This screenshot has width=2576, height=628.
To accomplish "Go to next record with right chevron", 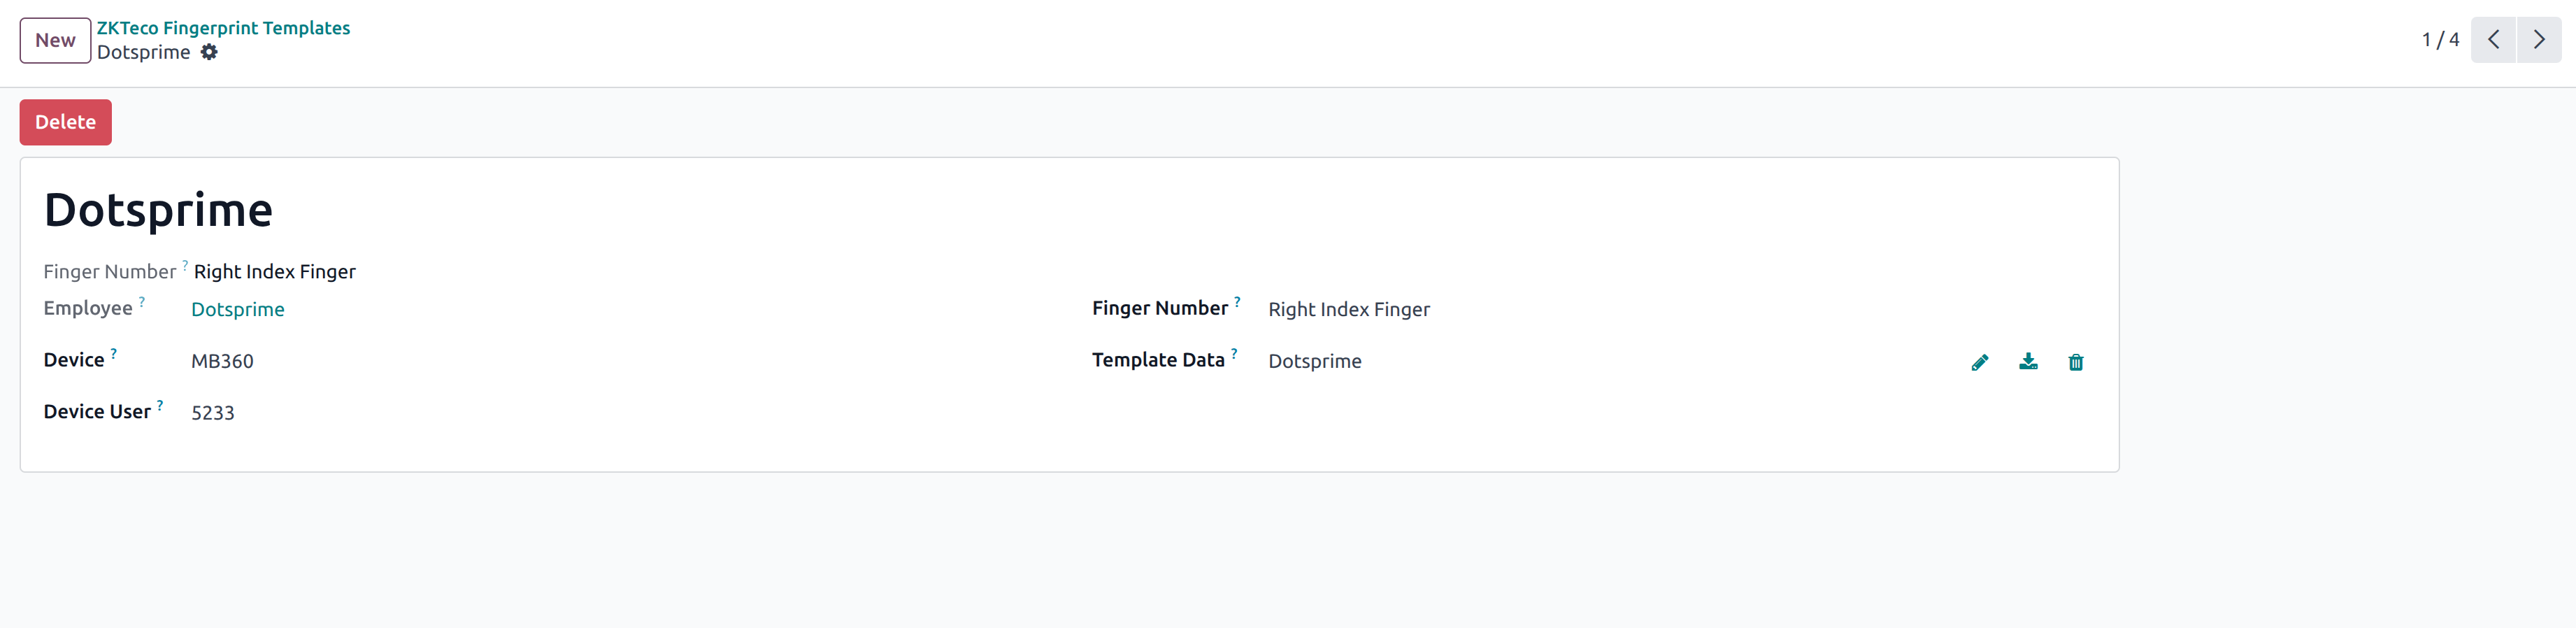I will tap(2539, 40).
